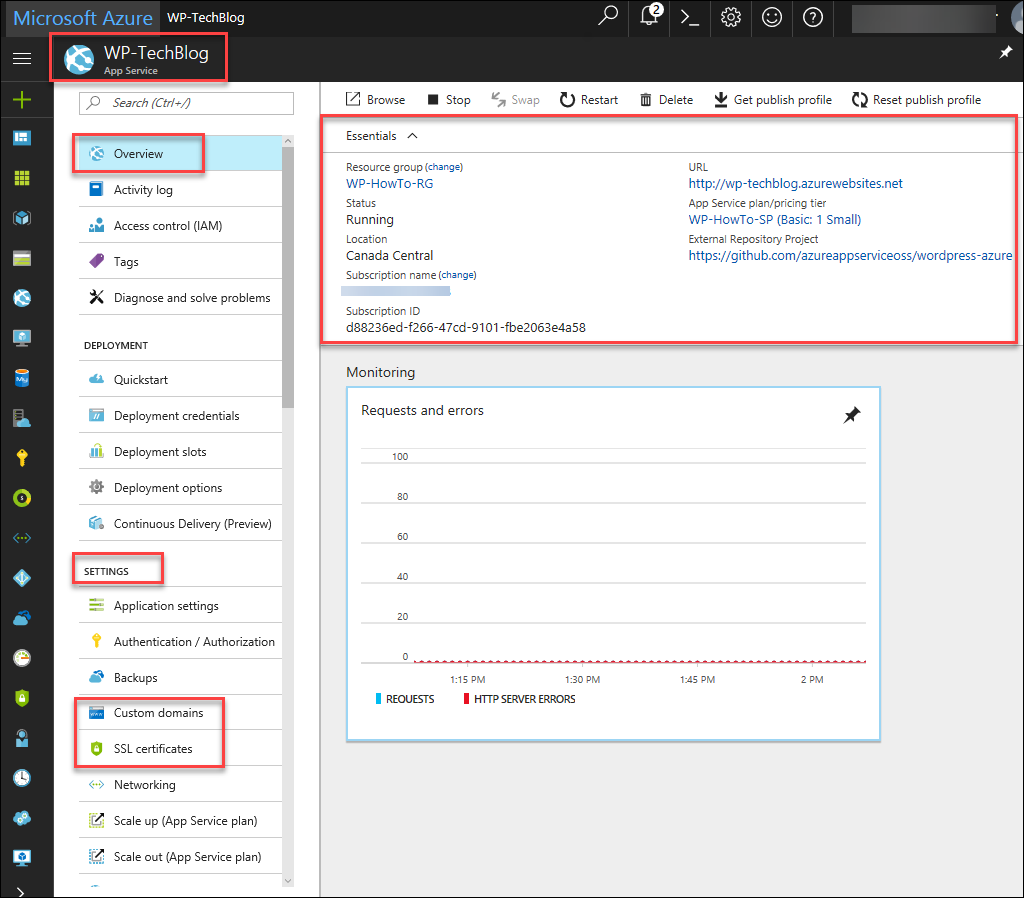Image resolution: width=1024 pixels, height=898 pixels.
Task: Open the yellow key icon in sidebar
Action: coord(22,458)
